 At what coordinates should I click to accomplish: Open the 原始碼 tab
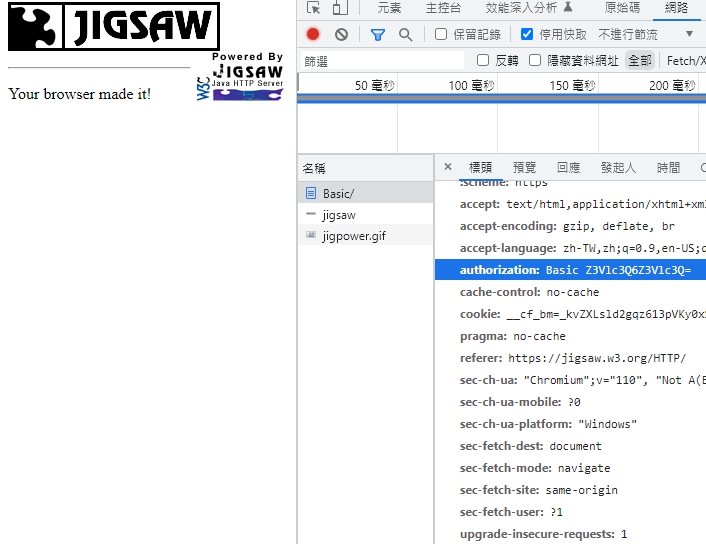(x=622, y=8)
